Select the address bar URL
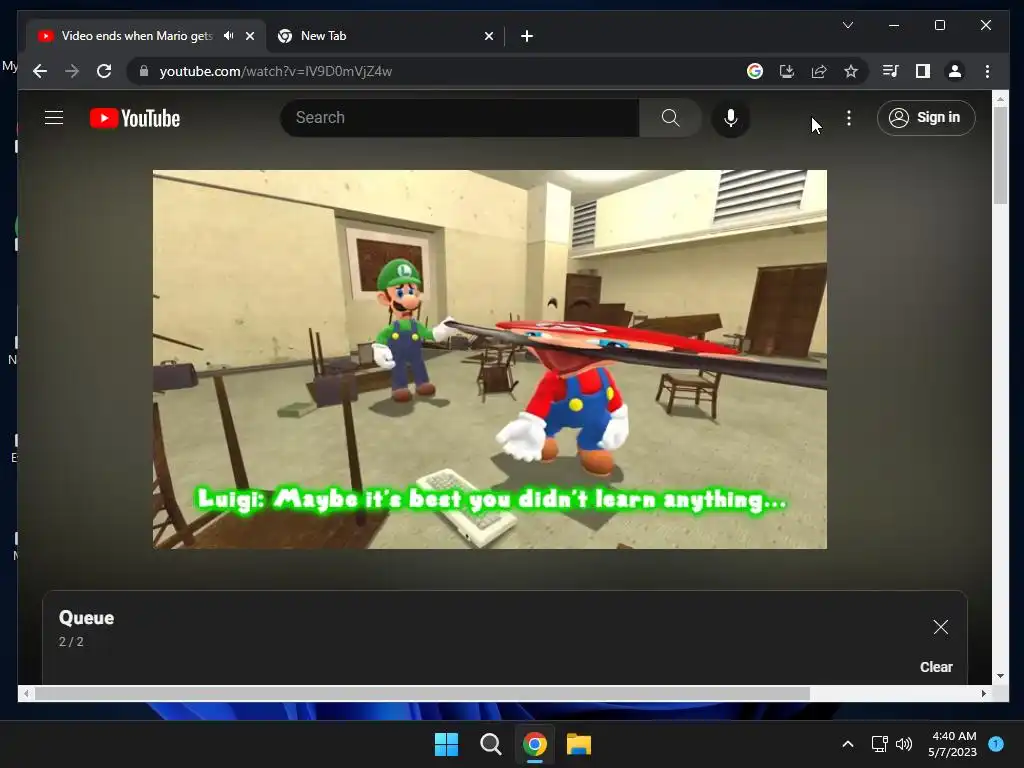 click(x=276, y=71)
